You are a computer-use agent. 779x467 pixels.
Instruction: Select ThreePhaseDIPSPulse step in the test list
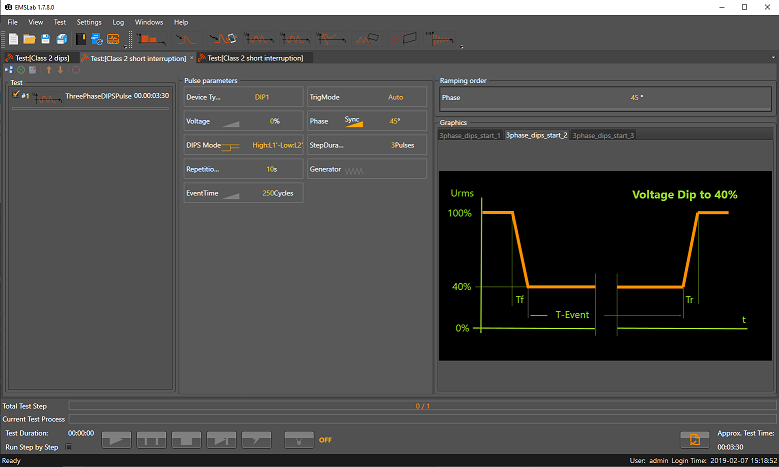pos(90,96)
